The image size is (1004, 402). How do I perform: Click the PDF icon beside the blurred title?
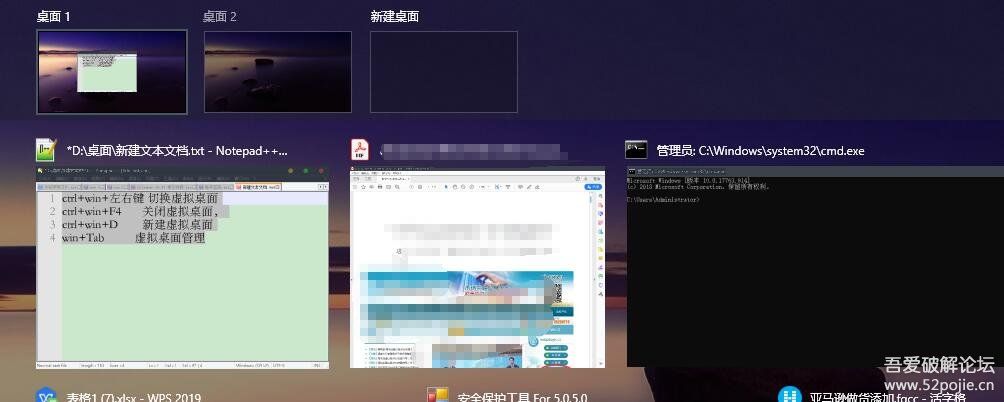(x=360, y=150)
